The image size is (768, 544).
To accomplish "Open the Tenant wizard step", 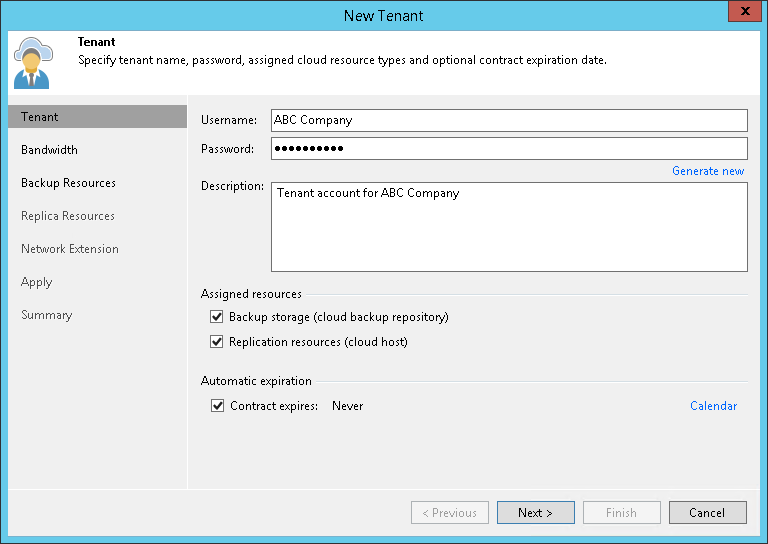I will click(40, 117).
